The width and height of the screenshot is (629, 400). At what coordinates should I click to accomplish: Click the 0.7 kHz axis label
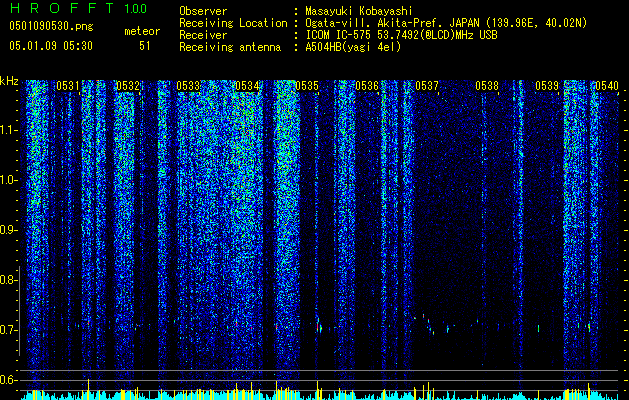click(x=8, y=330)
